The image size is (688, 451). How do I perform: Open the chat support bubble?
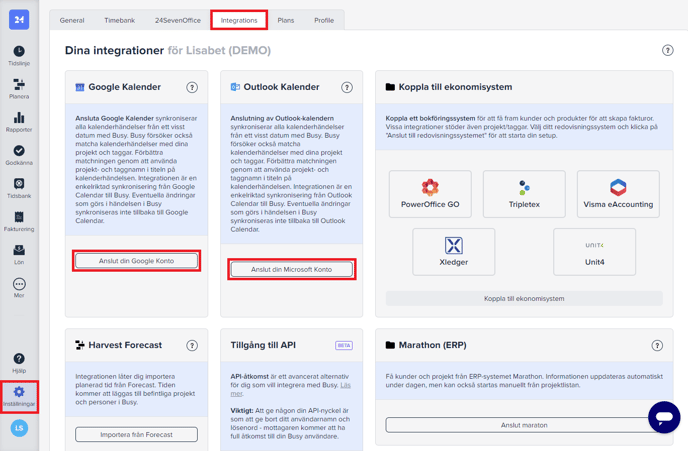[663, 416]
